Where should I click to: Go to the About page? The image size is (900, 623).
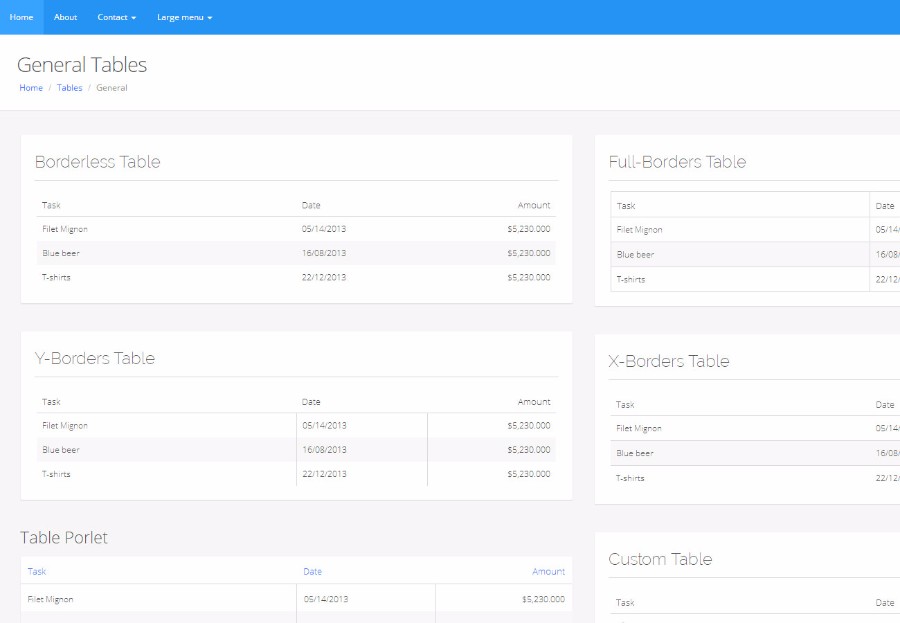pos(65,17)
